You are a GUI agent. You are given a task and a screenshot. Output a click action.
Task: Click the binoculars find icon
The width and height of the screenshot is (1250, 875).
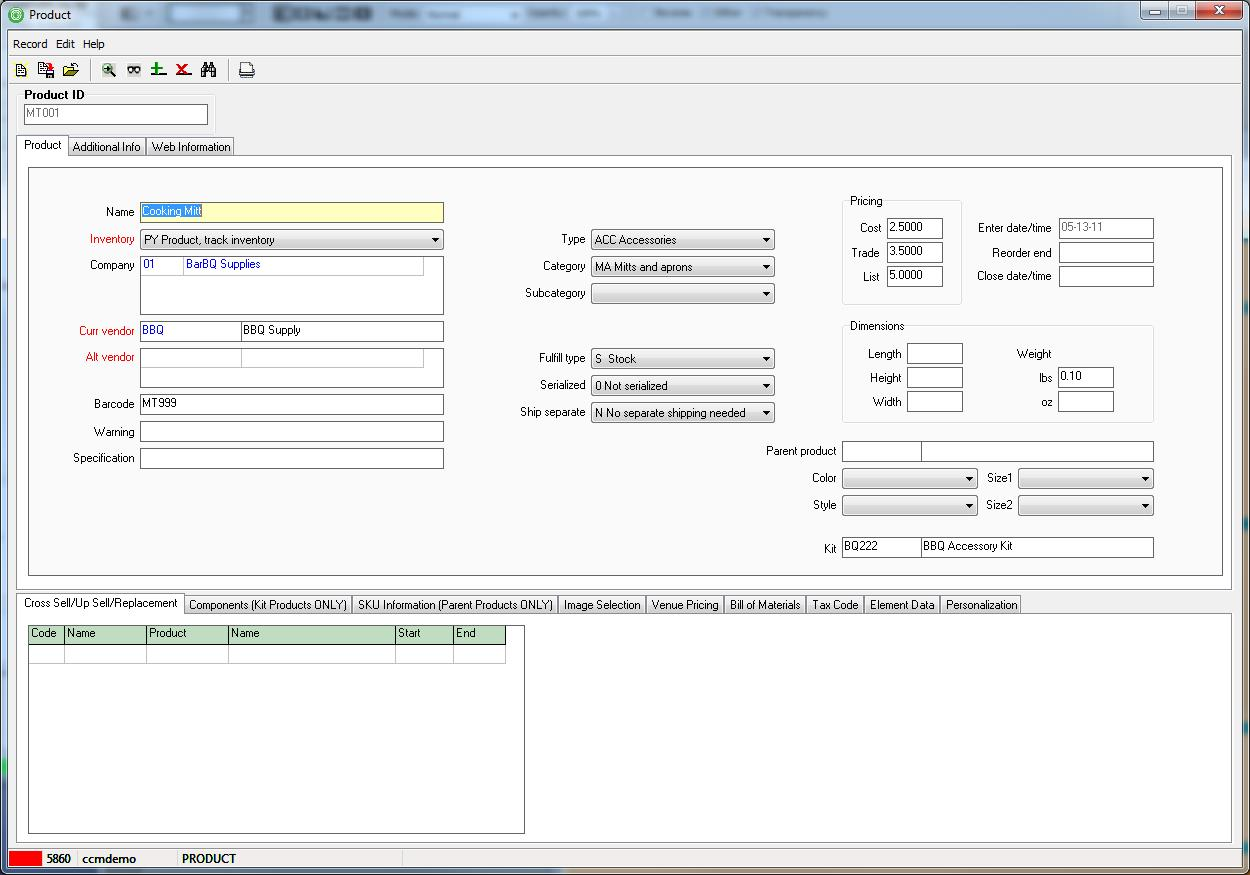tap(208, 70)
